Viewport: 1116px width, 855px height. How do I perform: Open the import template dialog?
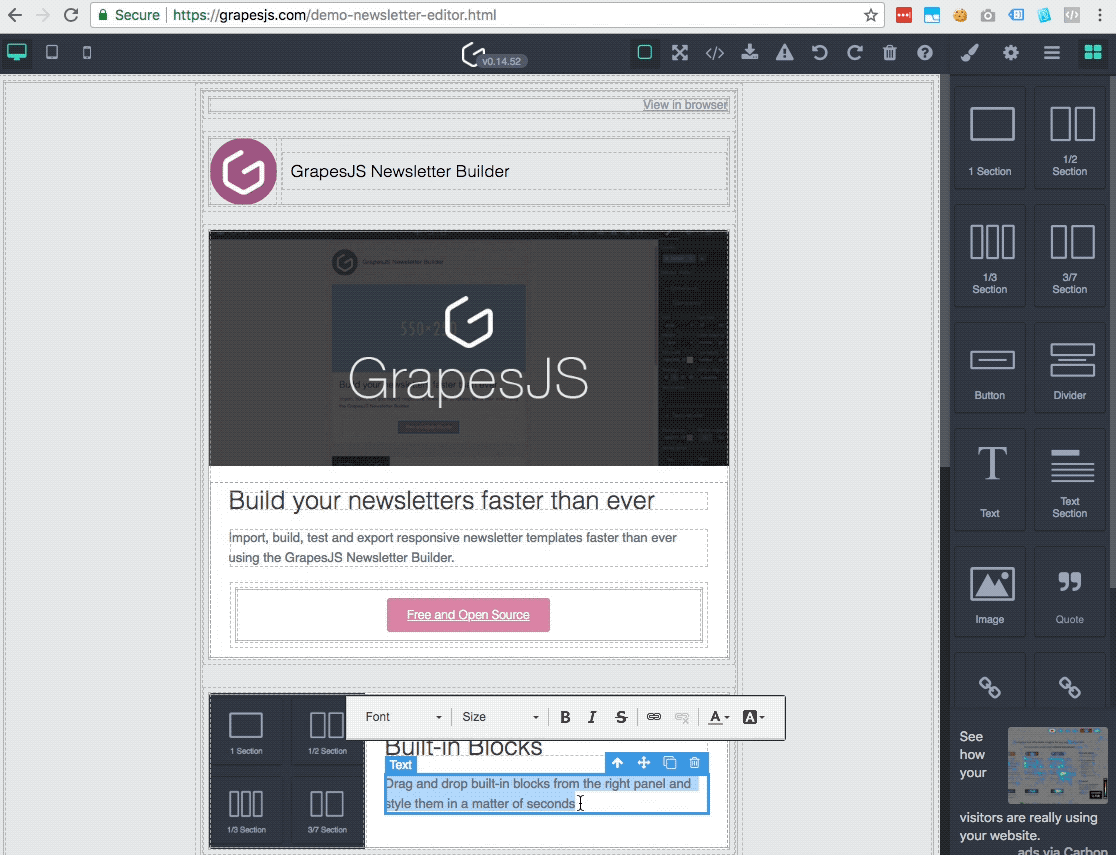pyautogui.click(x=749, y=52)
